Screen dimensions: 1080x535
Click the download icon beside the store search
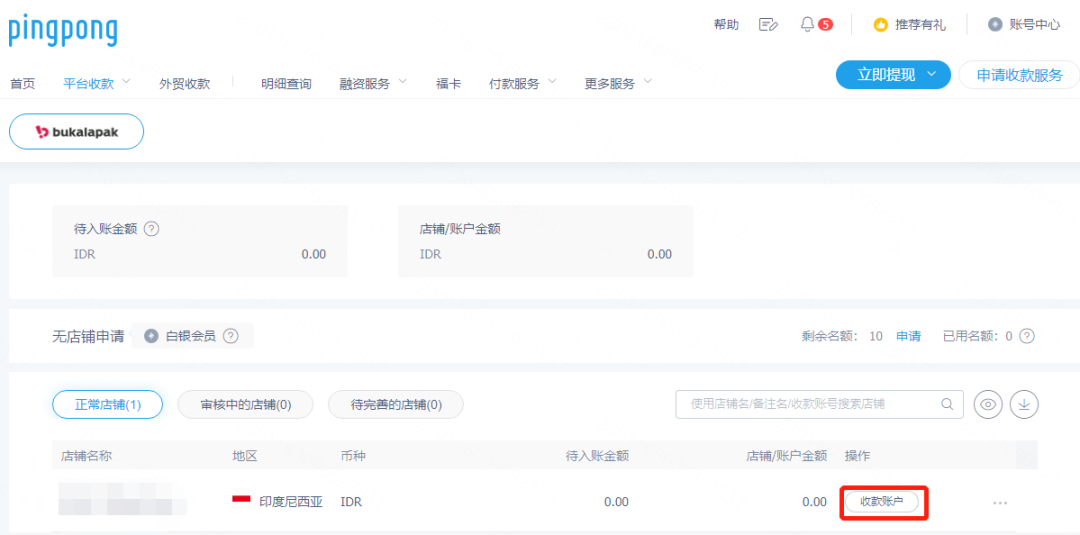tap(1023, 404)
